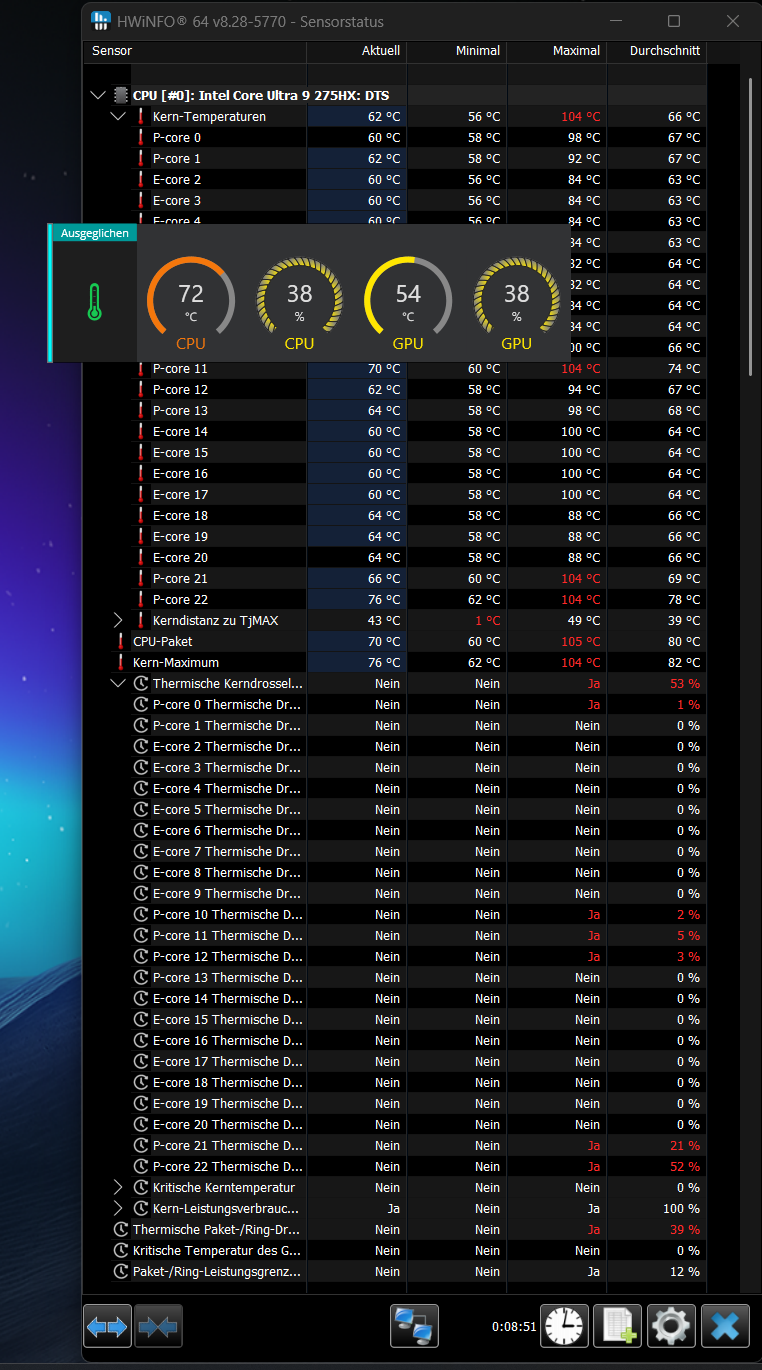Collapse the Thermische Kerndrossel node
Screen dimensions: 762x1370
tap(118, 684)
